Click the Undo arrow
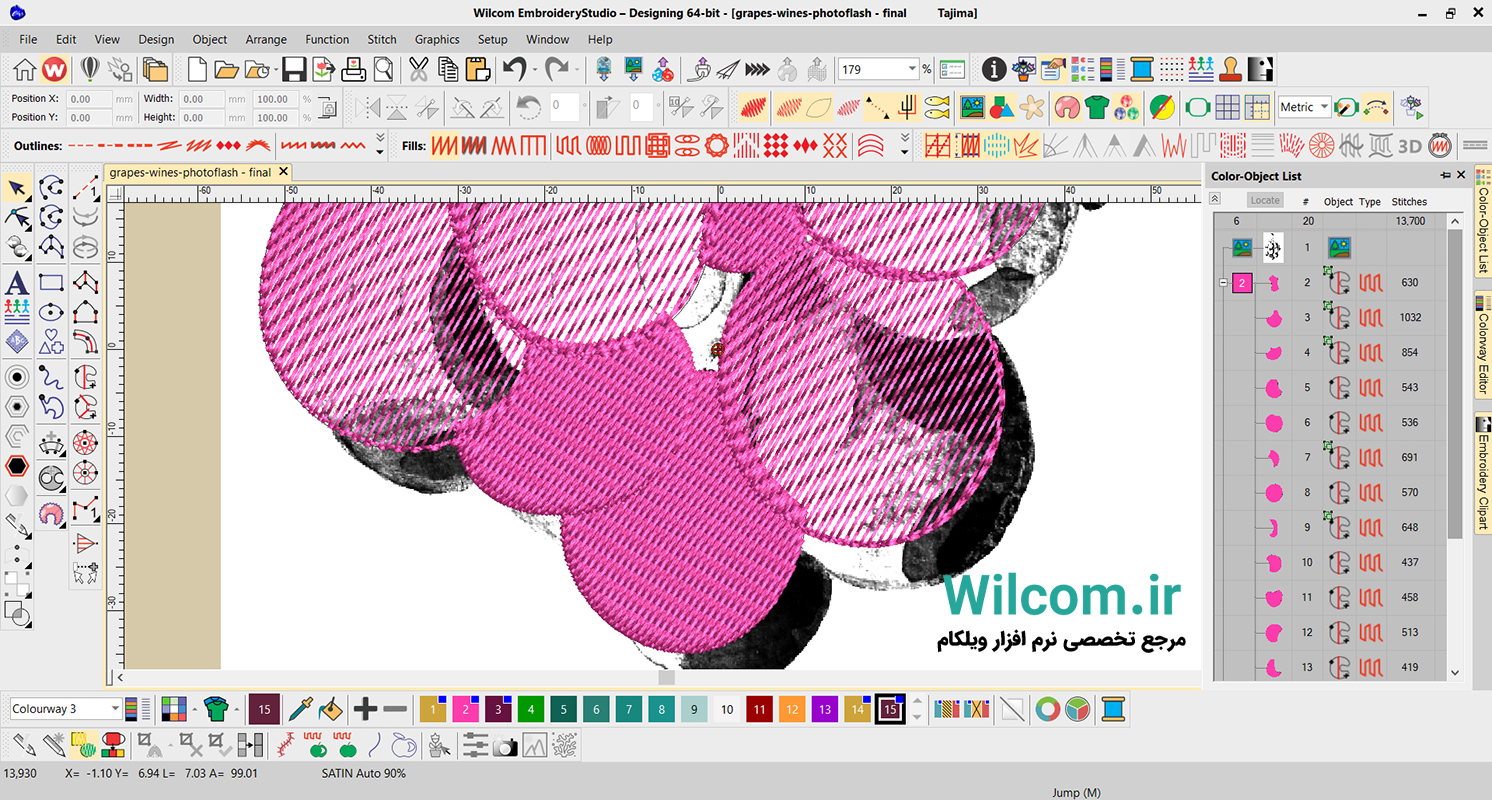The image size is (1492, 800). click(514, 69)
